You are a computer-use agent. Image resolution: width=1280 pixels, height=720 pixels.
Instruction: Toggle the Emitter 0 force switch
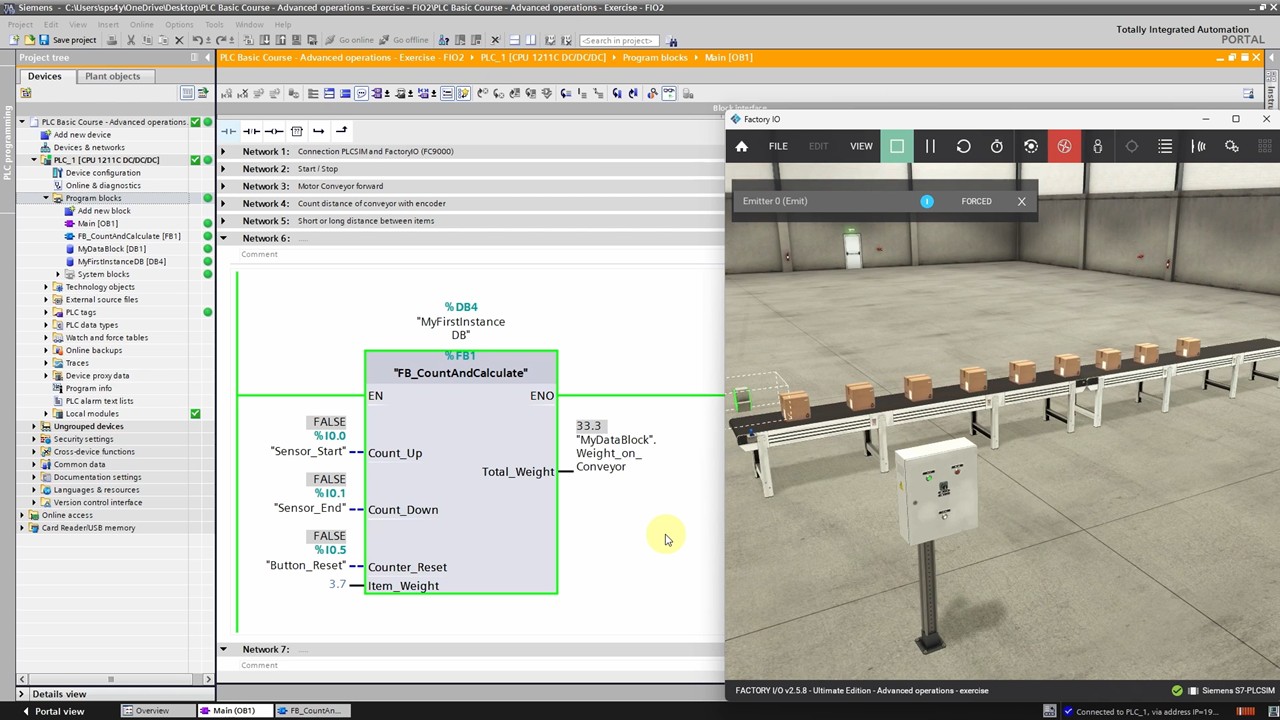(x=927, y=201)
